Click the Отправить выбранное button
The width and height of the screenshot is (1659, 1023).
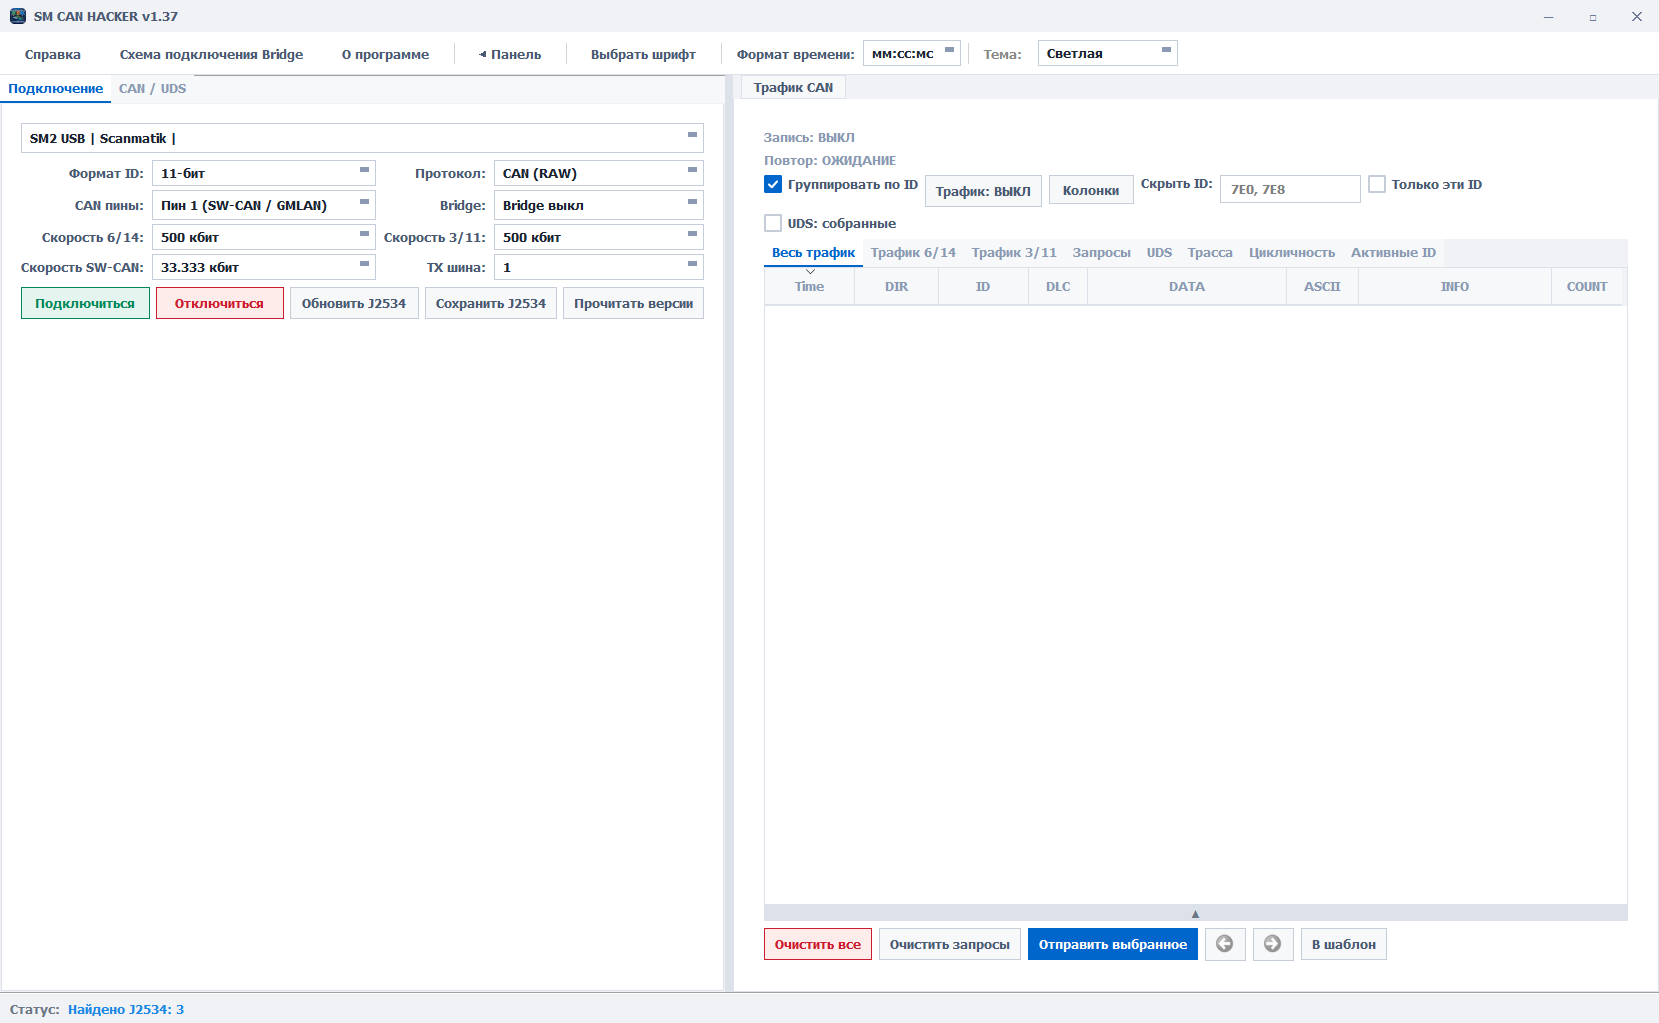point(1112,944)
